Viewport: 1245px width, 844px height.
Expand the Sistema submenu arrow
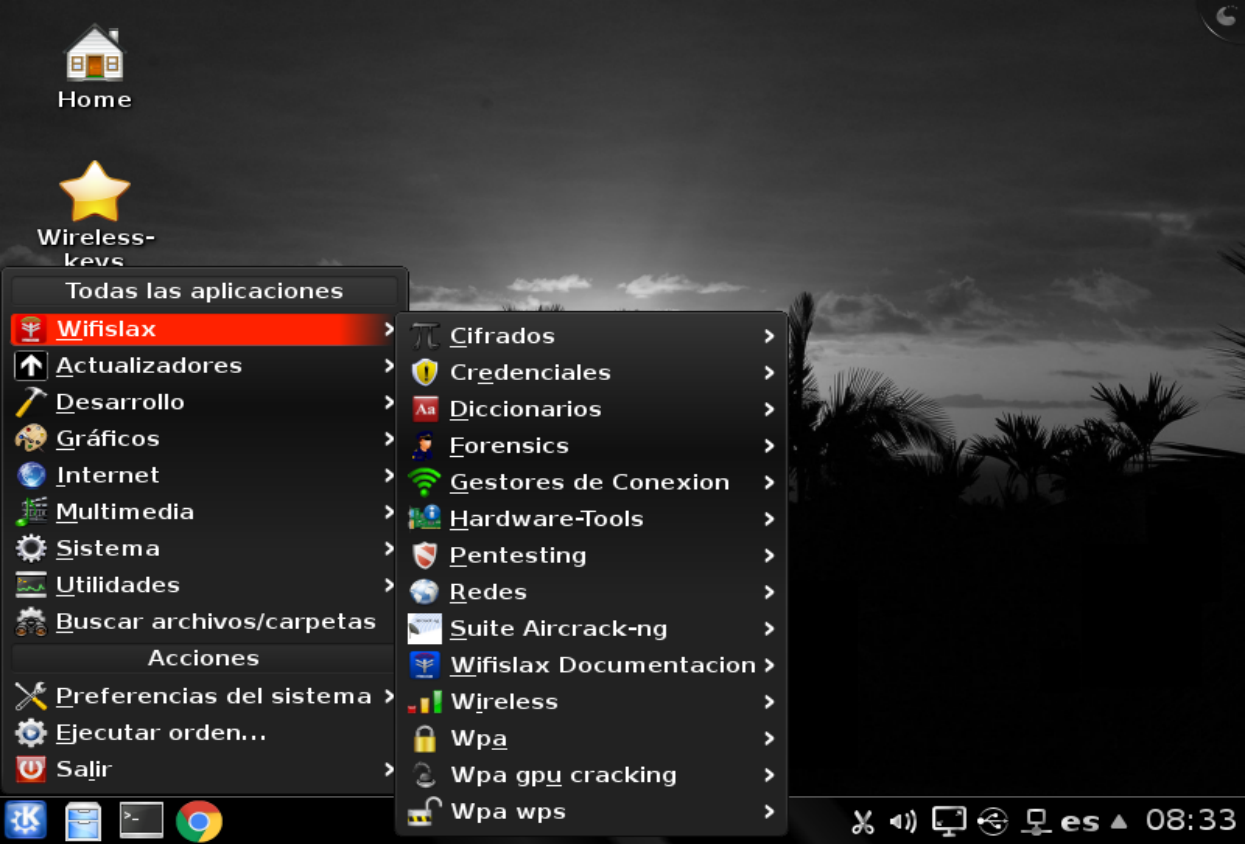(x=389, y=548)
